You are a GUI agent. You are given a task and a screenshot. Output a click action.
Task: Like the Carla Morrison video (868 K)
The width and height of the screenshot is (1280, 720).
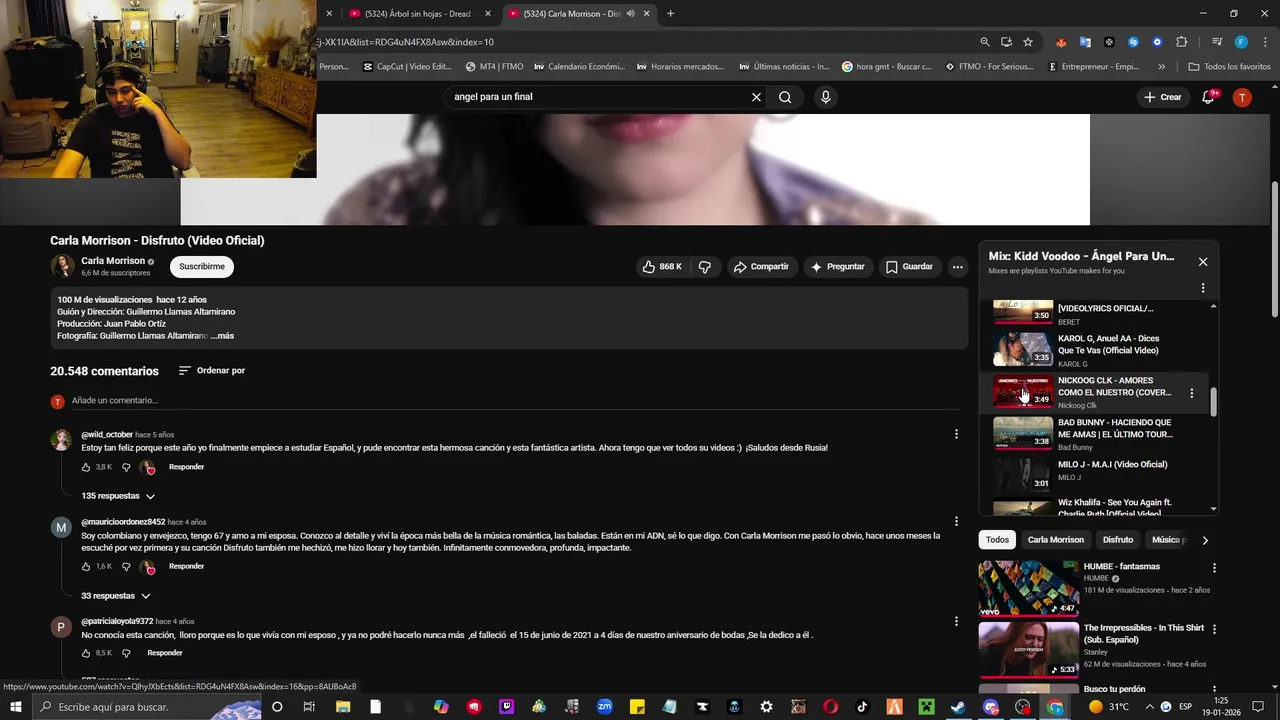pyautogui.click(x=662, y=267)
